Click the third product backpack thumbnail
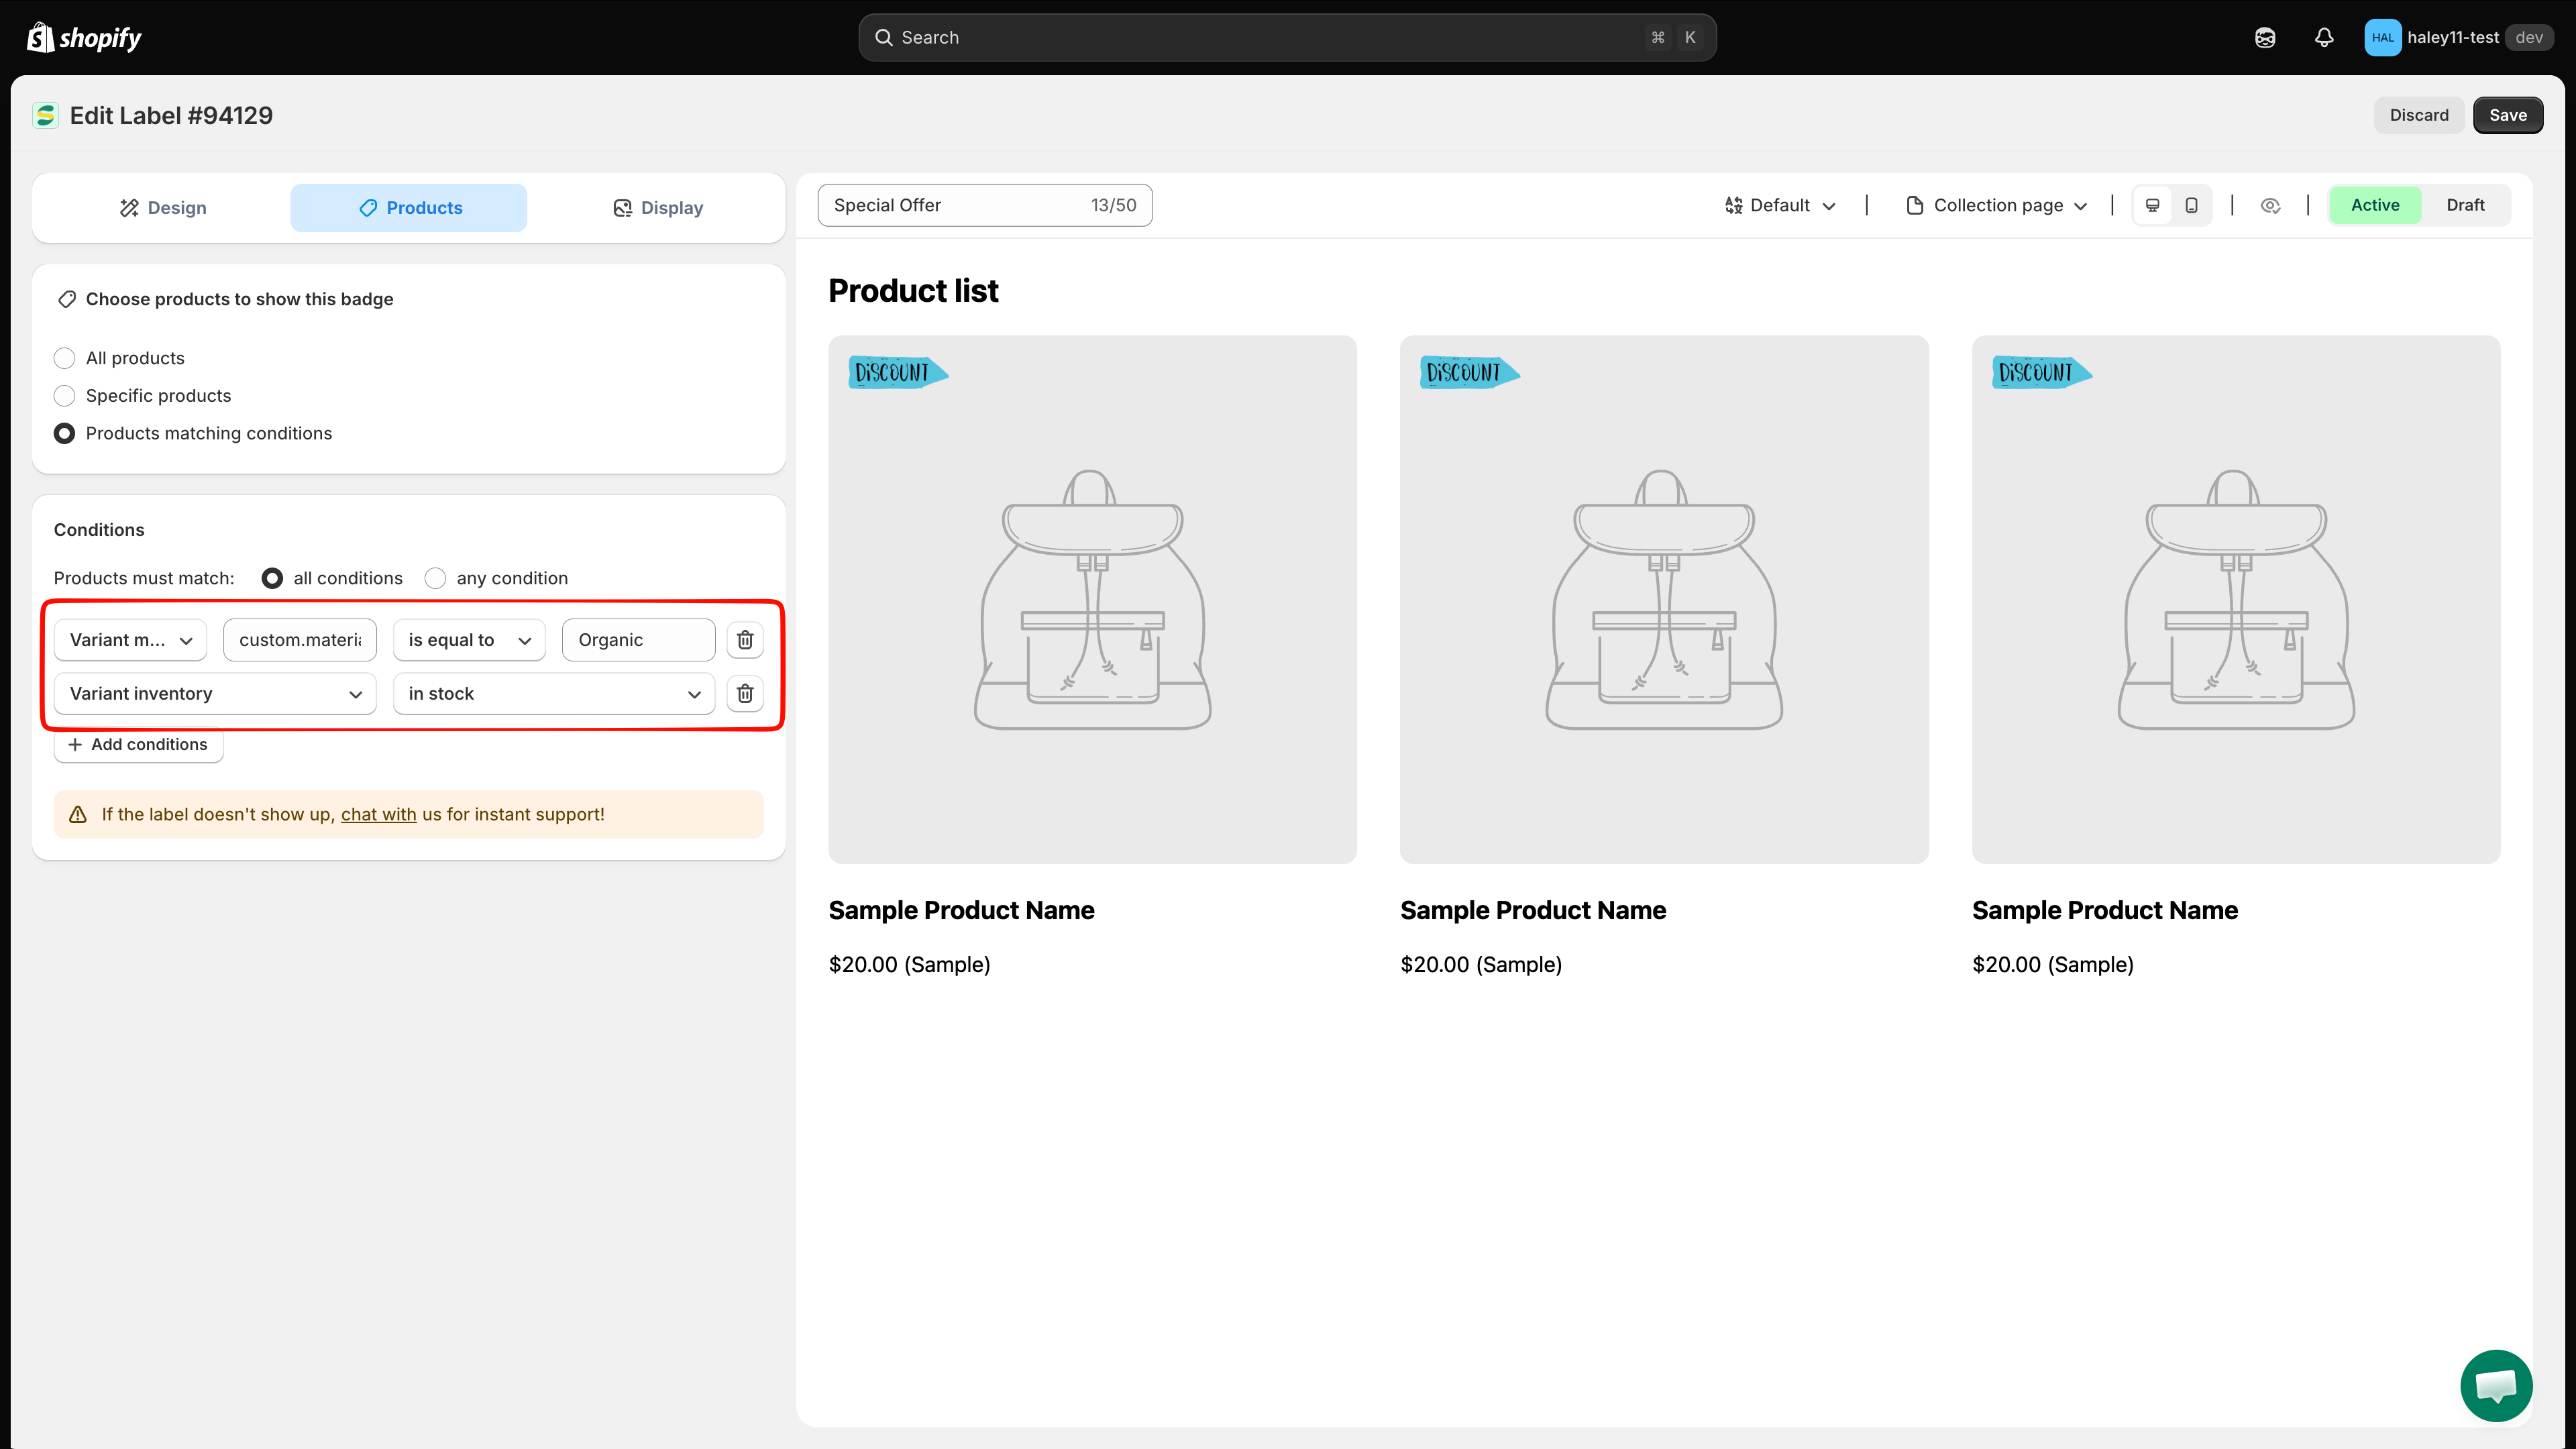 pyautogui.click(x=2236, y=600)
